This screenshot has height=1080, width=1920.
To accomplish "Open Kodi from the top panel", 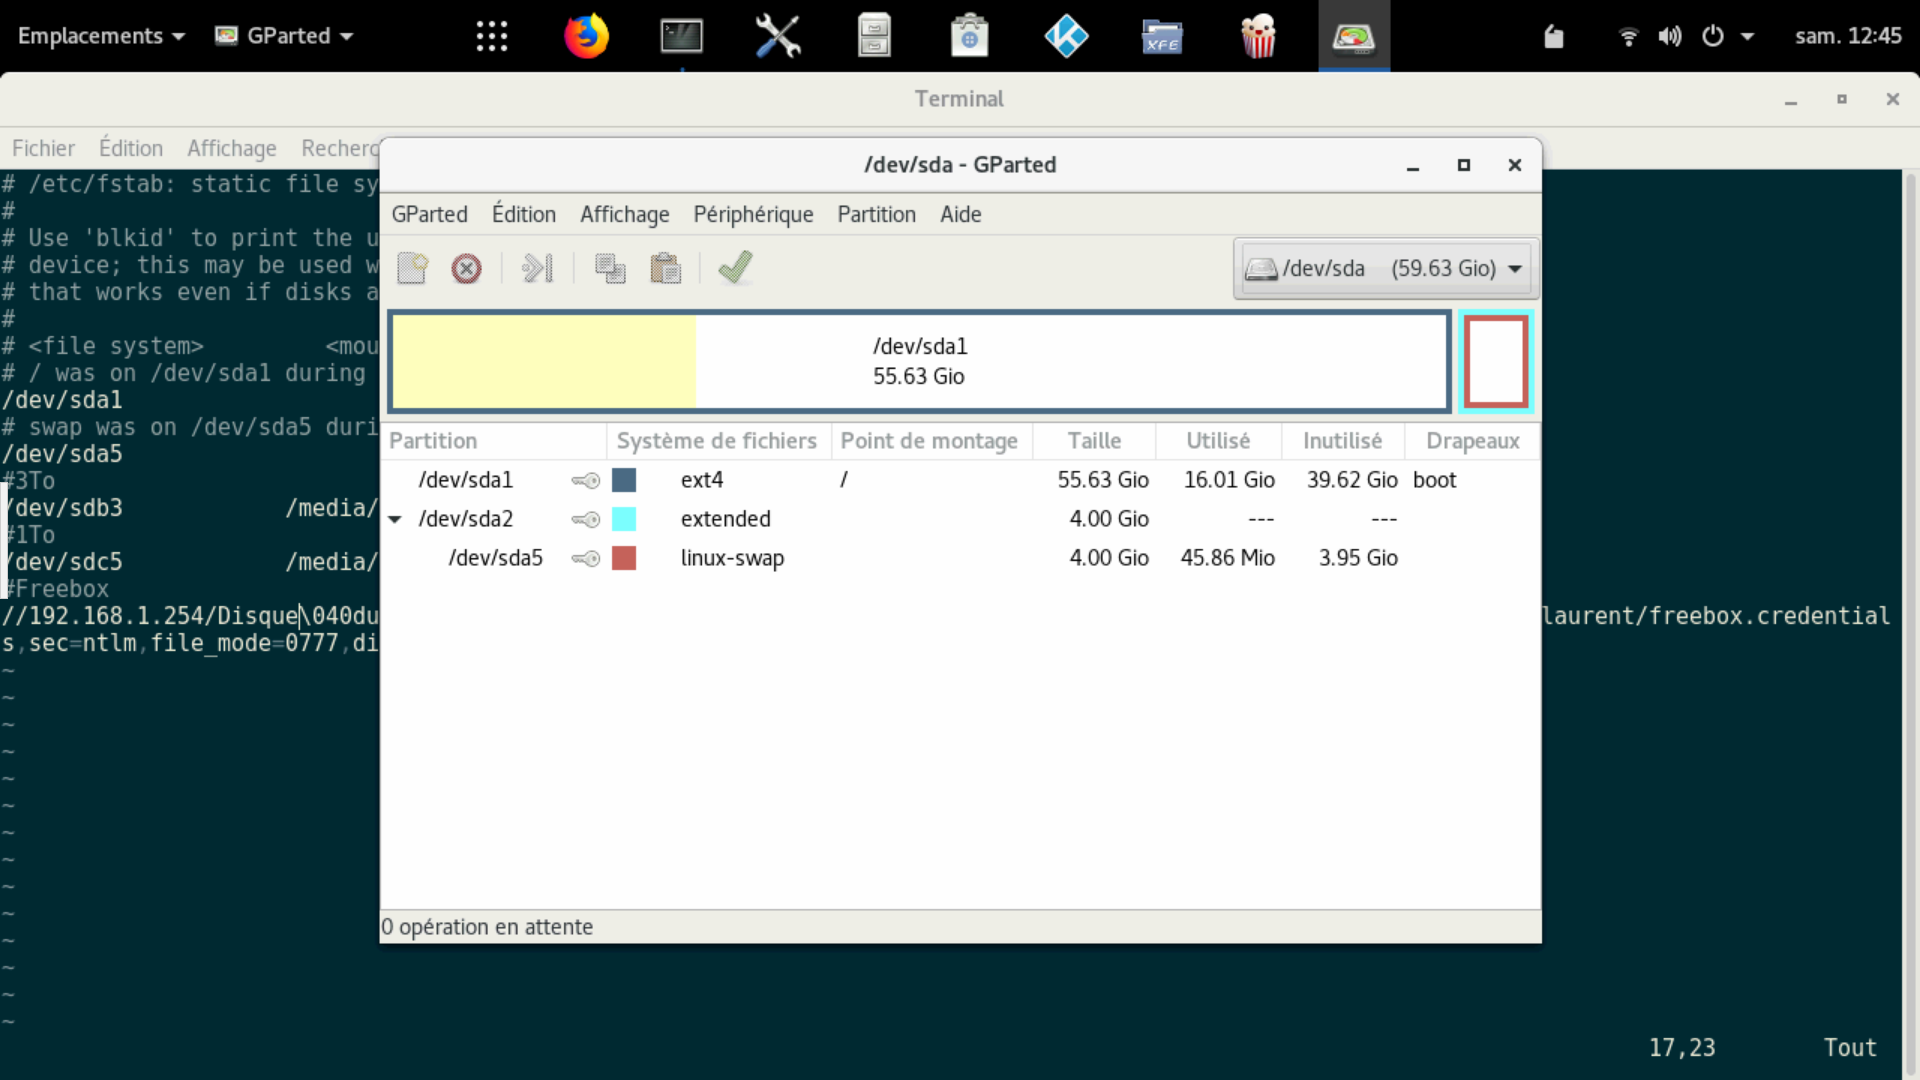I will (x=1066, y=36).
